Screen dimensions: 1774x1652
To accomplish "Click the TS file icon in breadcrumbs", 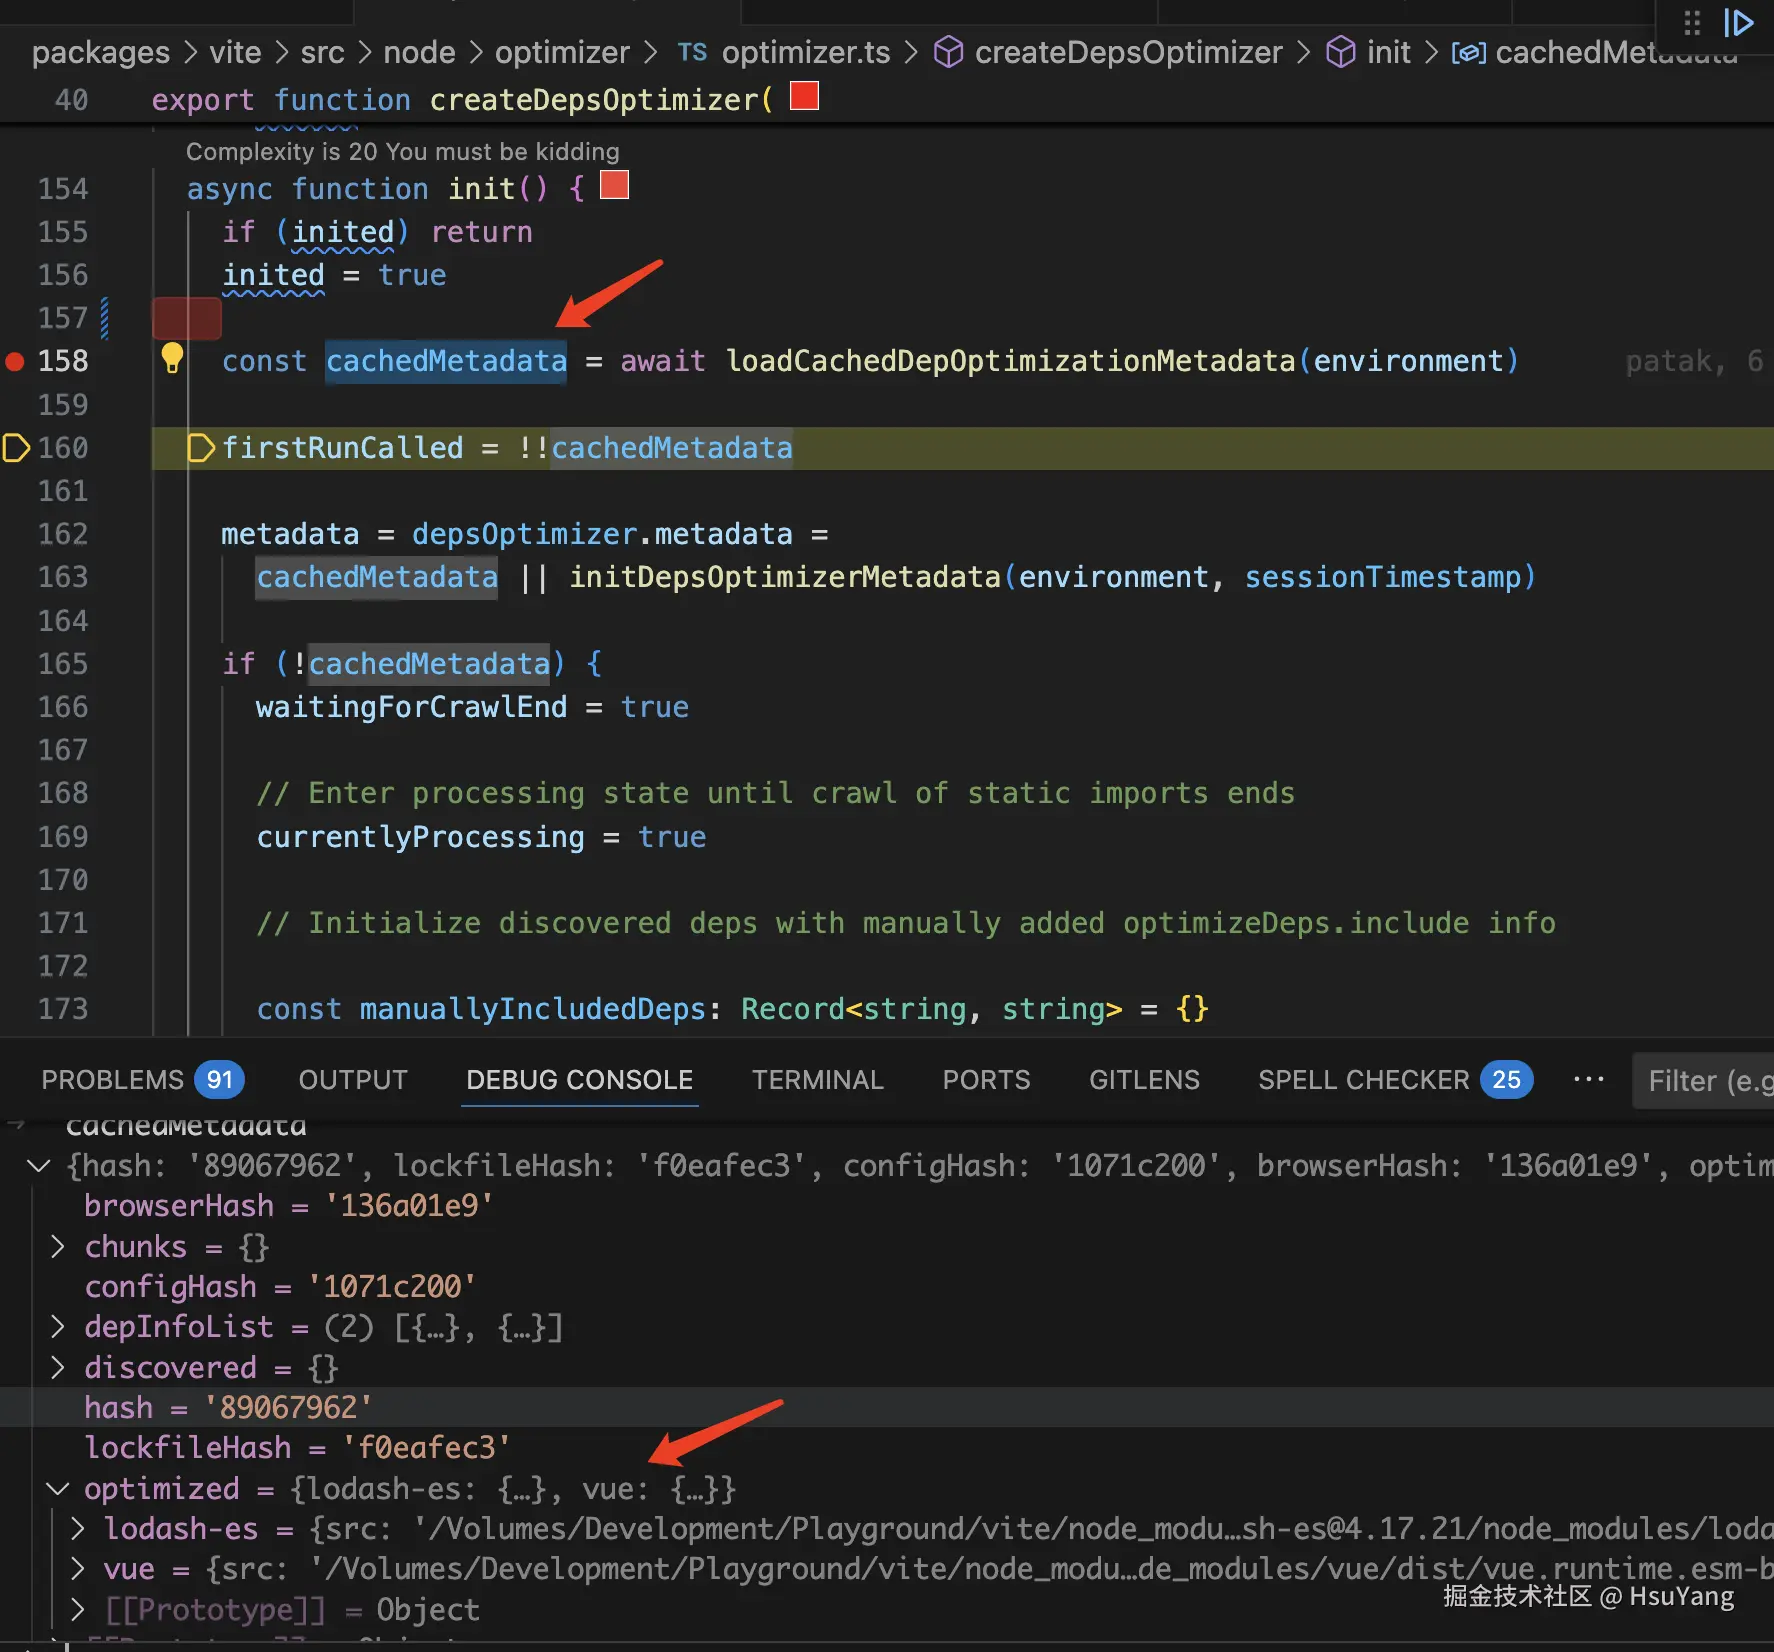I will point(692,52).
